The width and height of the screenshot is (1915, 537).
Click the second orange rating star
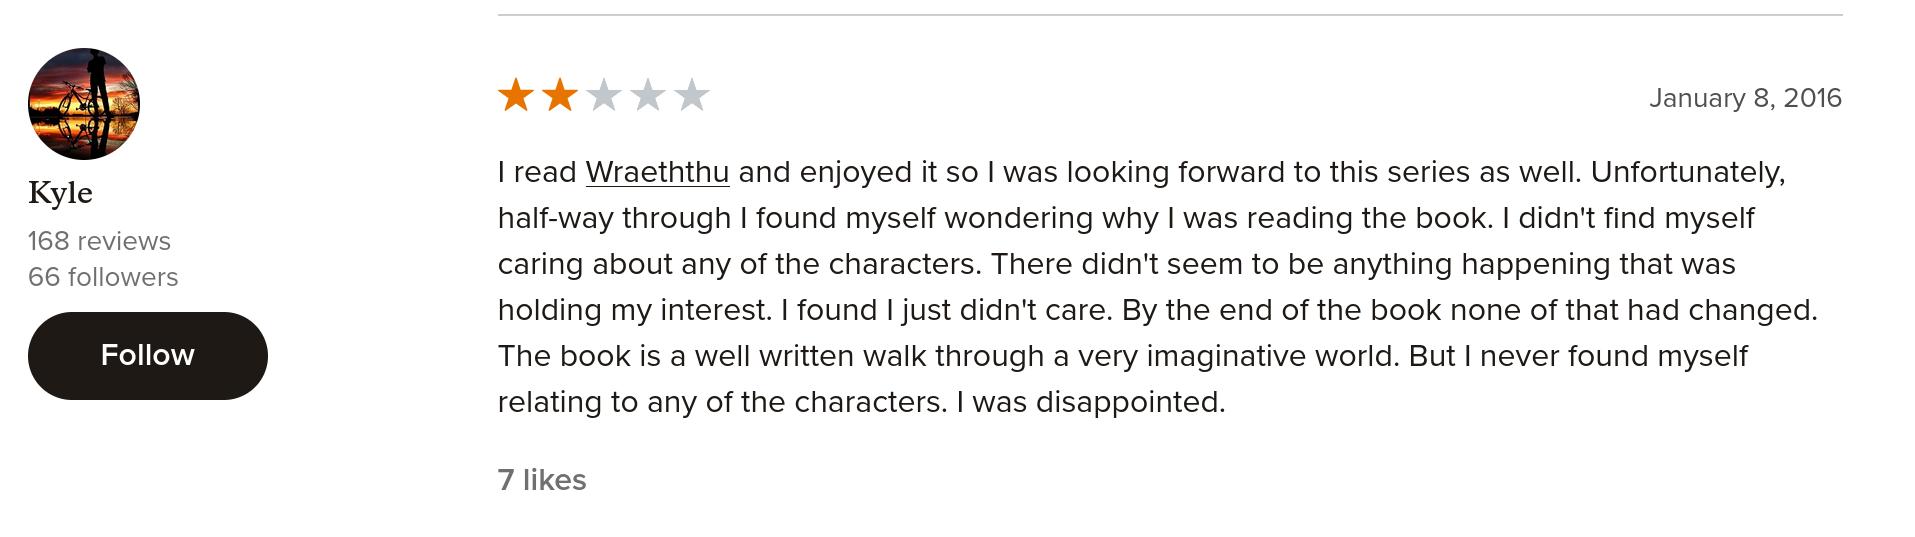[x=560, y=96]
